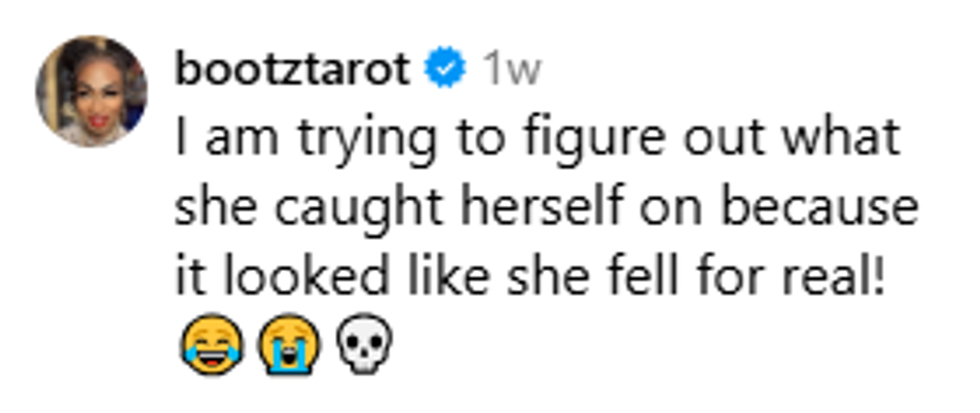The height and width of the screenshot is (413, 980).
Task: Click the bootztarot username
Action: (x=292, y=70)
